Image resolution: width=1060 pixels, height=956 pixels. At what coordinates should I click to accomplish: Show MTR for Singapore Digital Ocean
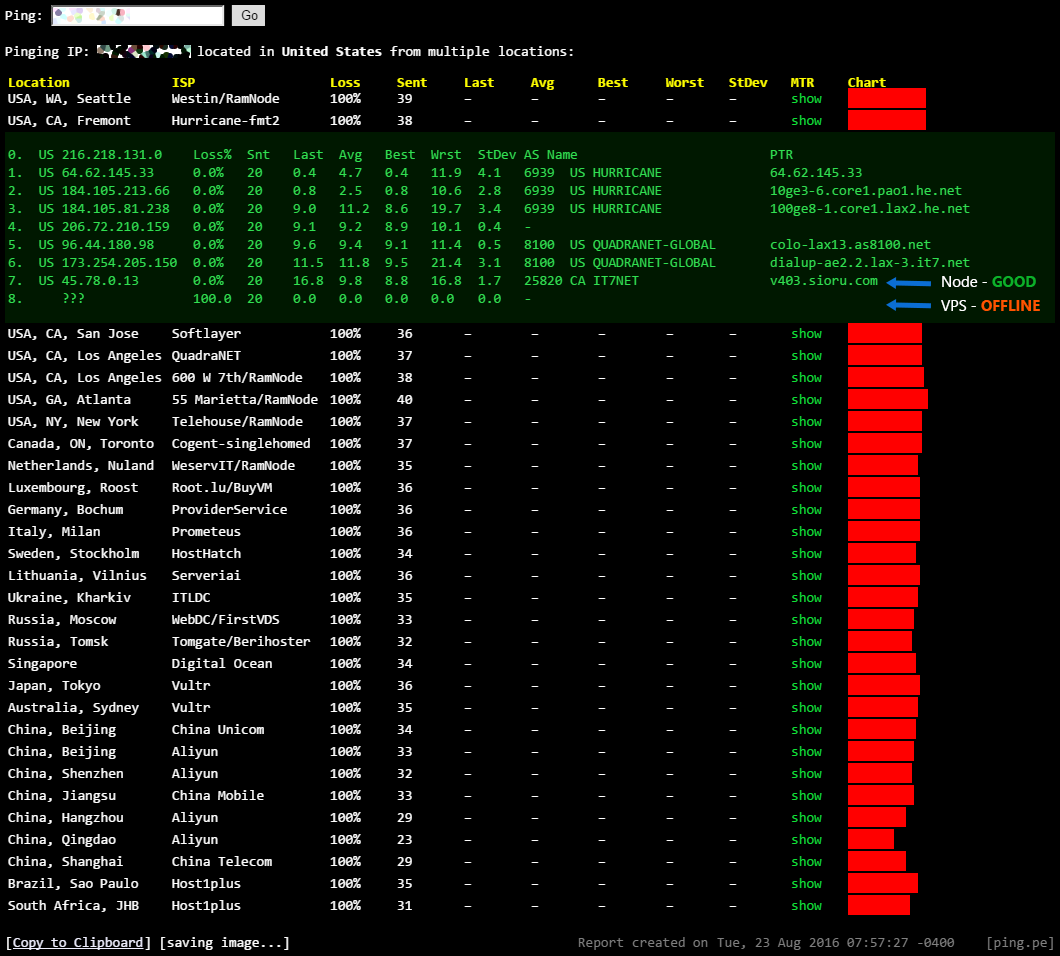[806, 664]
